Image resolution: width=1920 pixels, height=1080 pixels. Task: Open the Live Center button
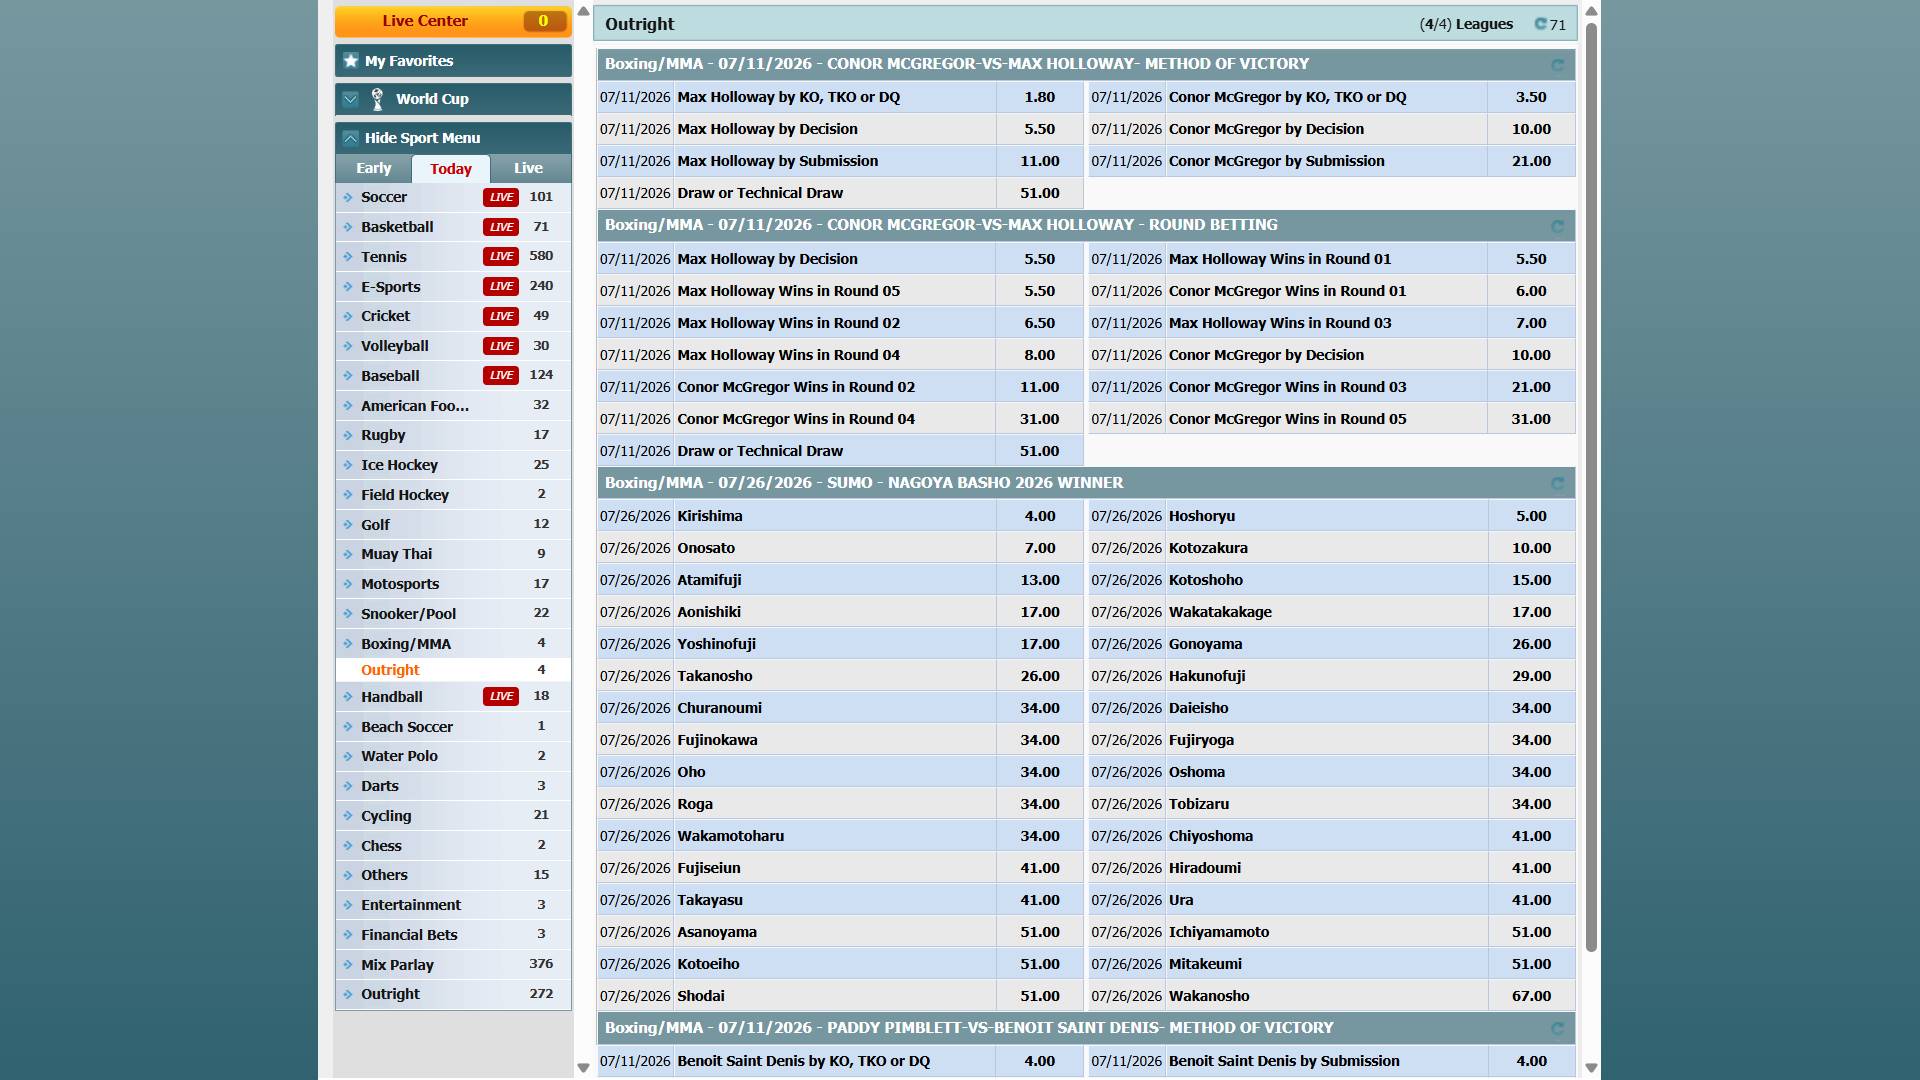click(x=453, y=21)
